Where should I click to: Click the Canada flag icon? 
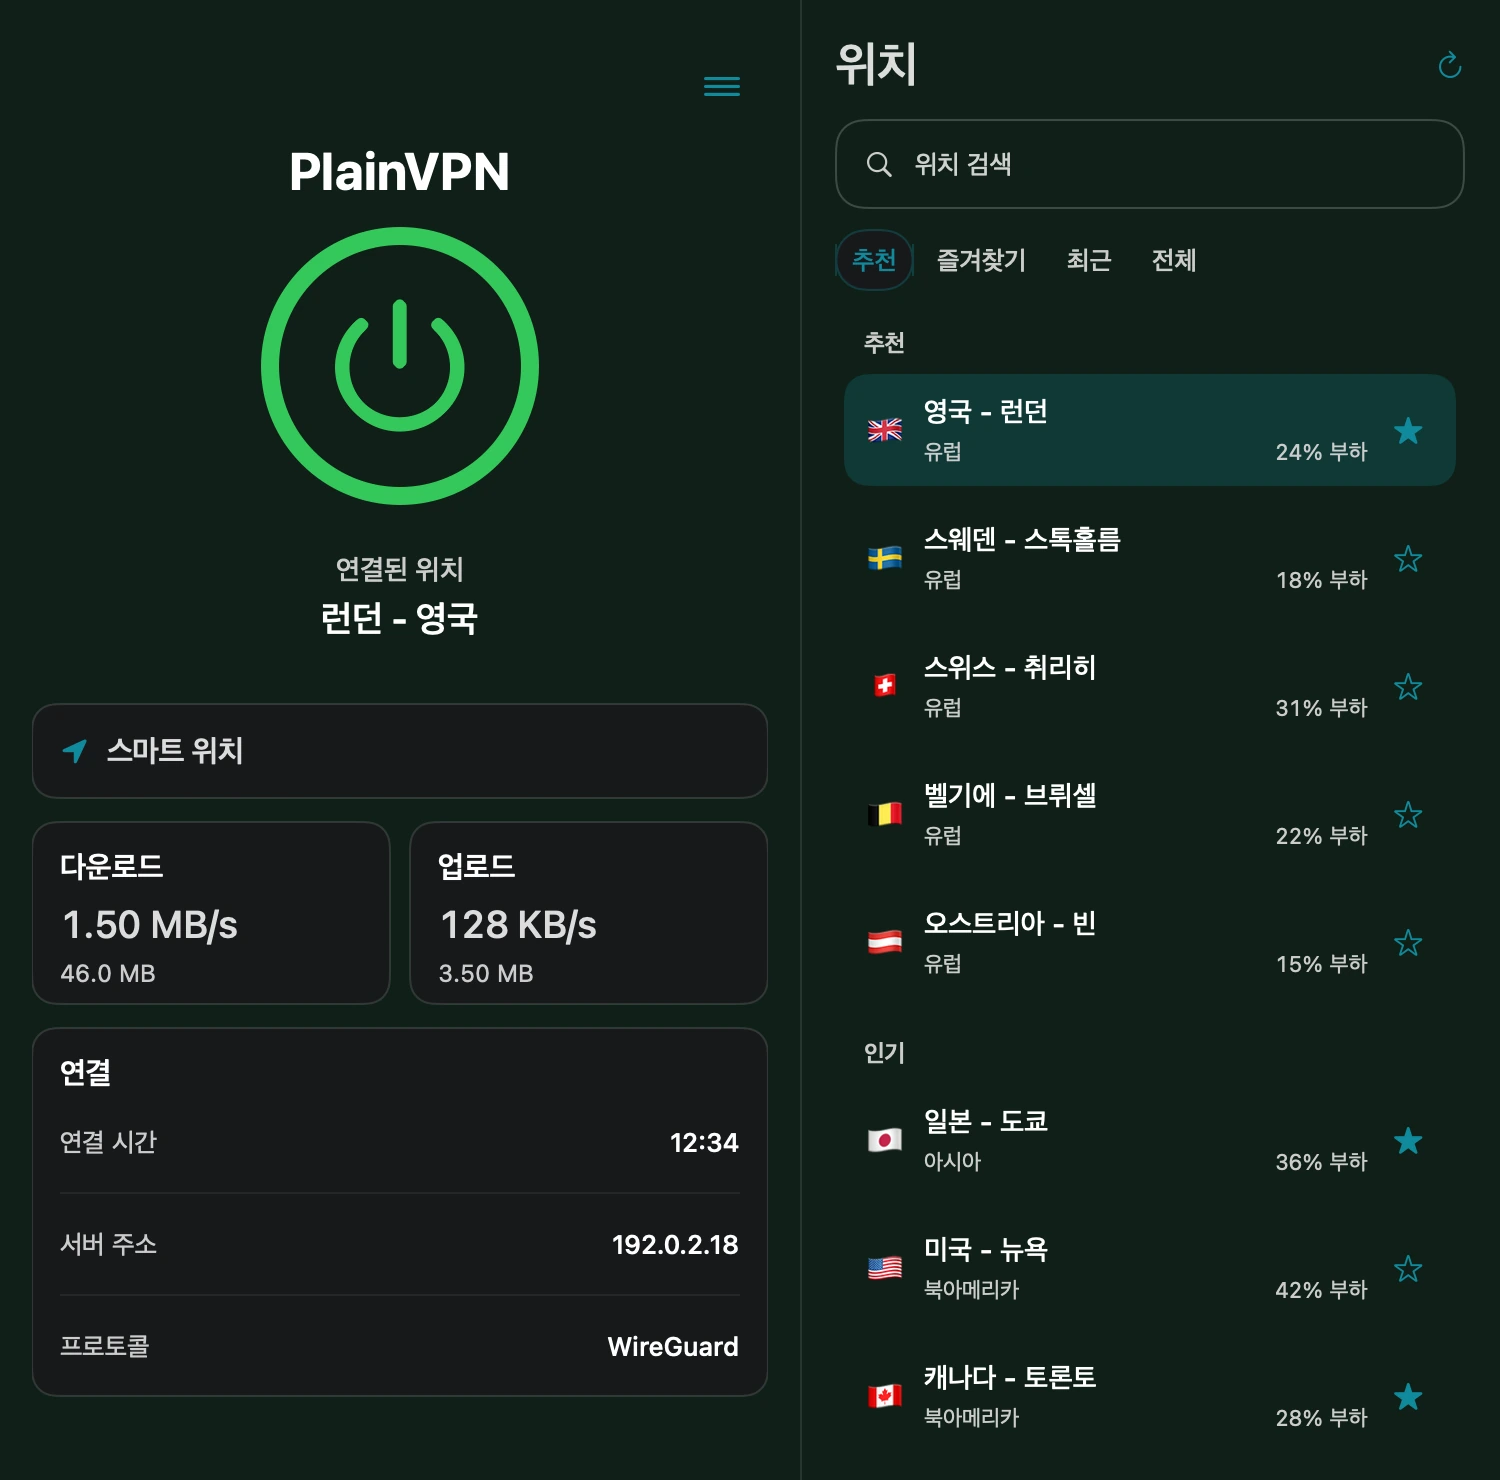[x=885, y=1396]
